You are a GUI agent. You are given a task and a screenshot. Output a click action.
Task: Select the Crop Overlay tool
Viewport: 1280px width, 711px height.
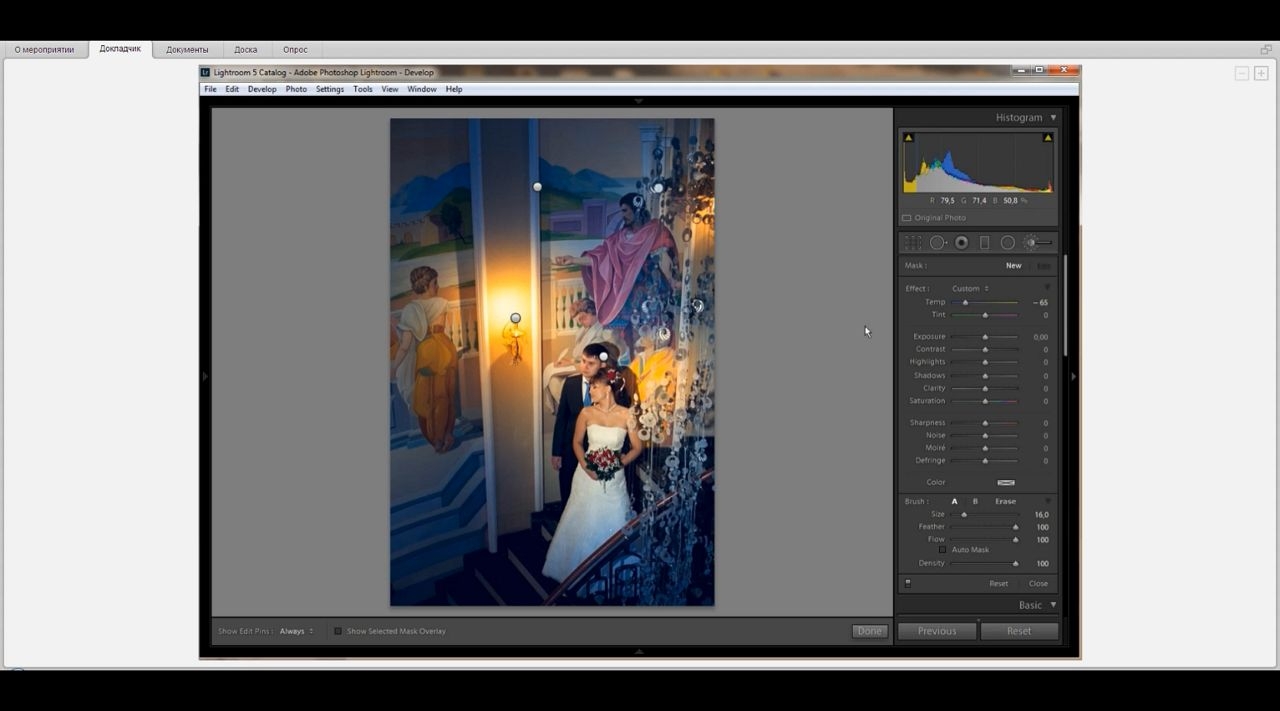click(912, 243)
